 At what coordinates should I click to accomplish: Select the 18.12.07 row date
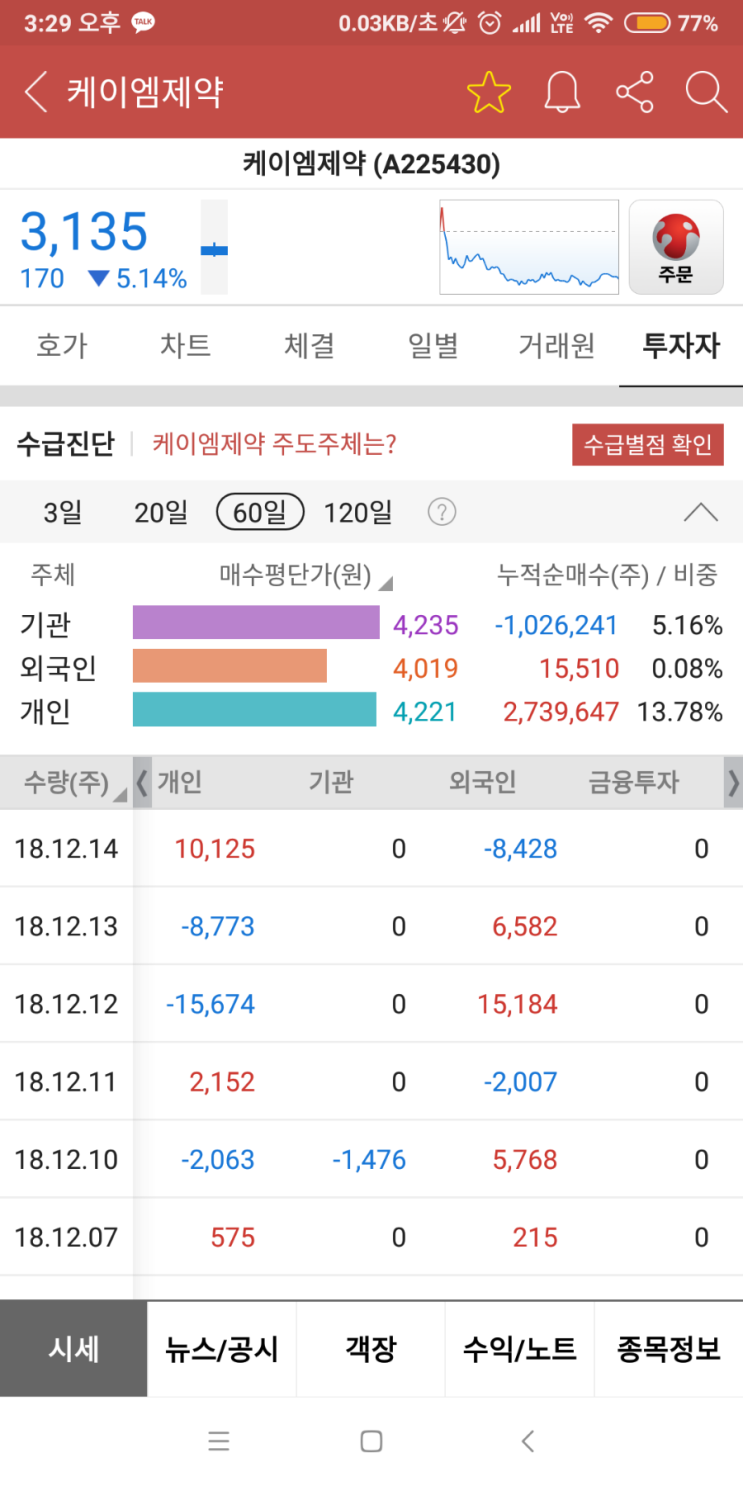point(66,1238)
